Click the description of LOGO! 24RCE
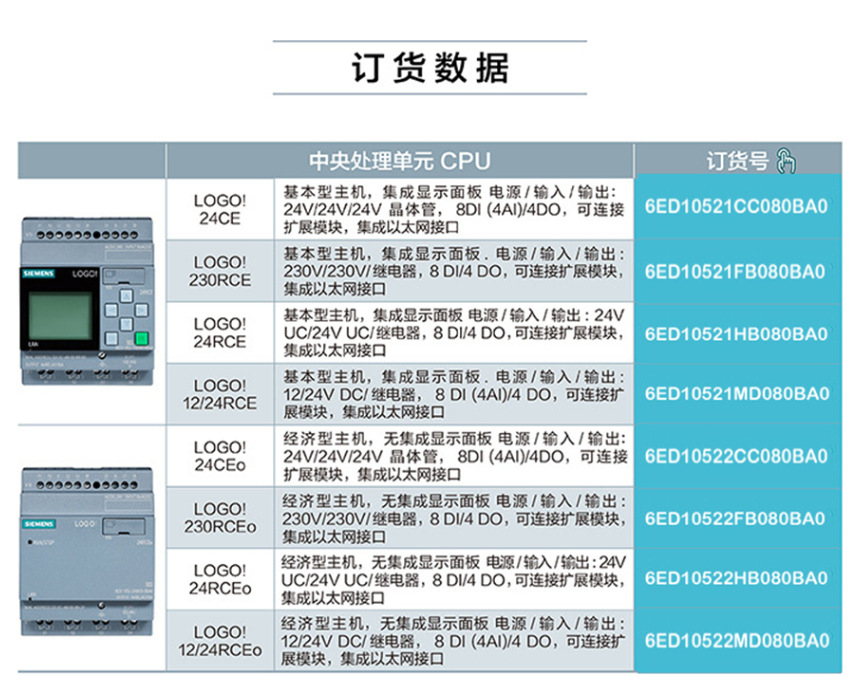The height and width of the screenshot is (676, 849). [454, 333]
